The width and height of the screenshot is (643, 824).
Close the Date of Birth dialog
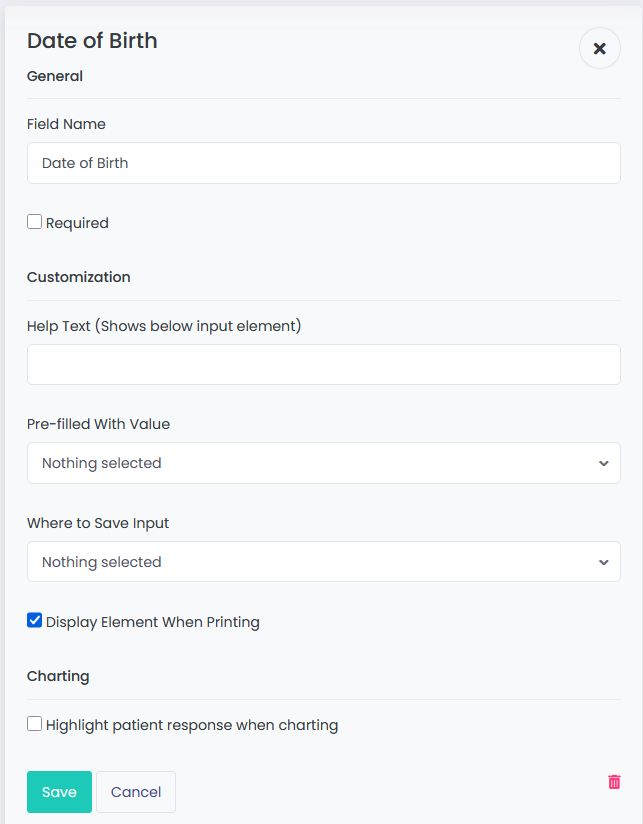click(599, 48)
